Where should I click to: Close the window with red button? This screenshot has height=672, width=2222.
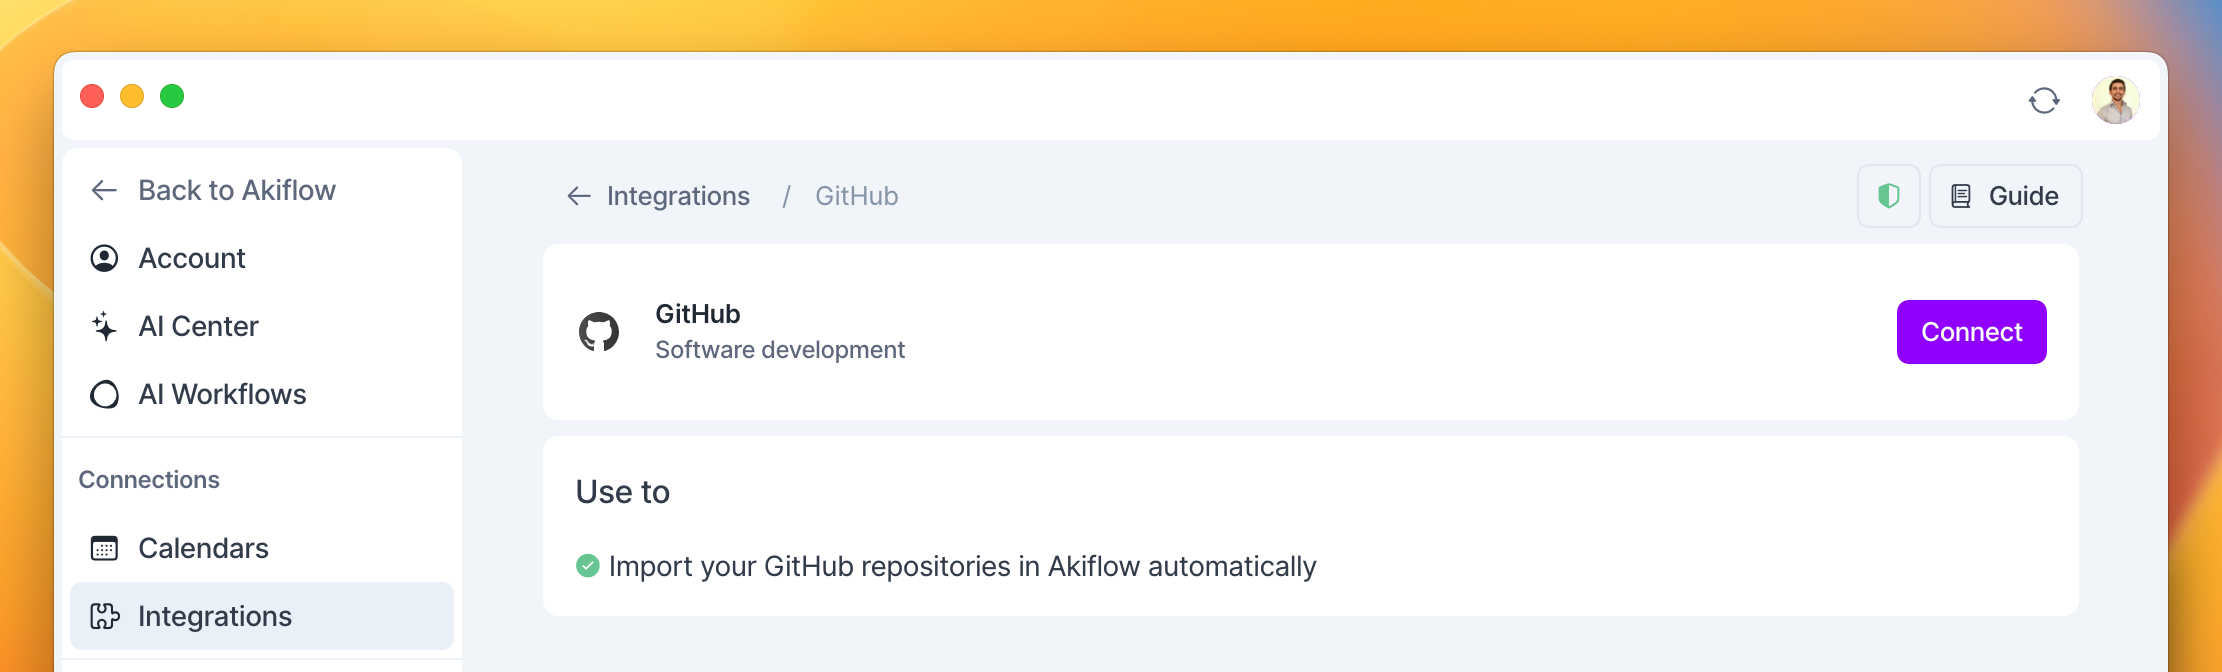pyautogui.click(x=92, y=96)
